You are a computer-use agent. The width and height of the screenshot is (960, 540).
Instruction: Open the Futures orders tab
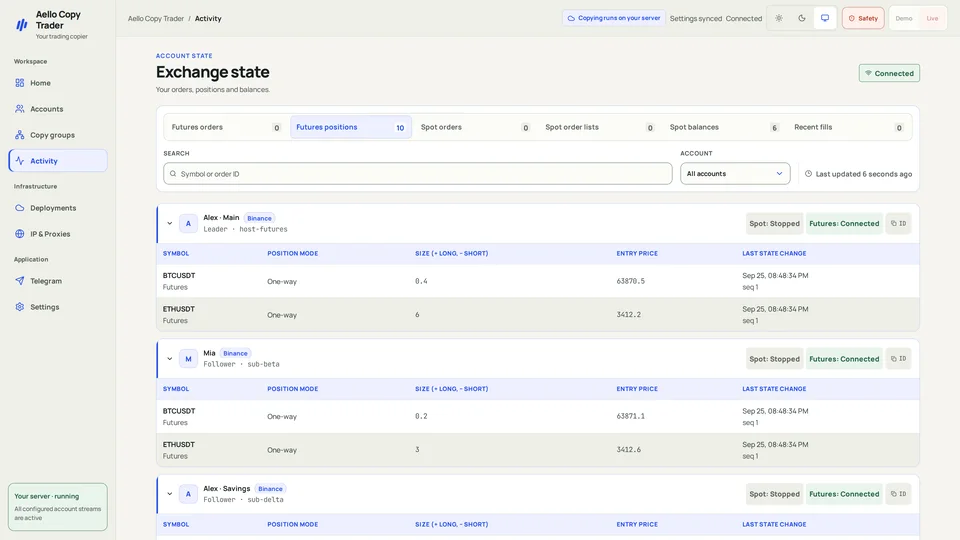226,127
